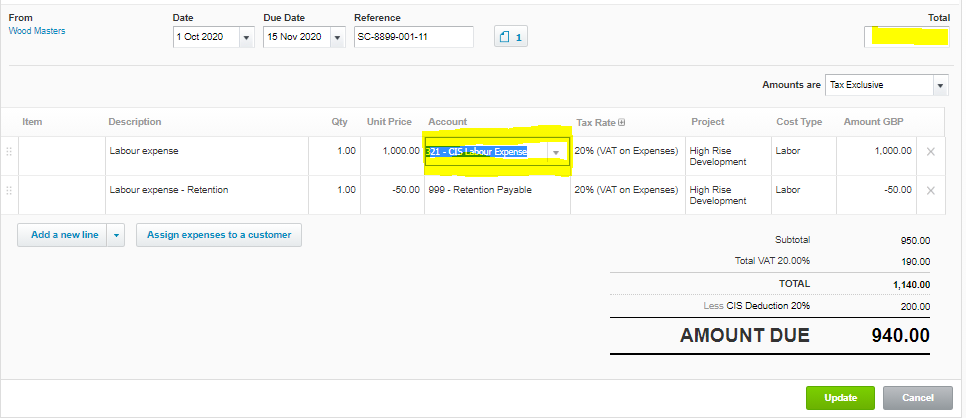The image size is (966, 418).
Task: Open the Due Date picker dropdown arrow
Action: tap(336, 38)
